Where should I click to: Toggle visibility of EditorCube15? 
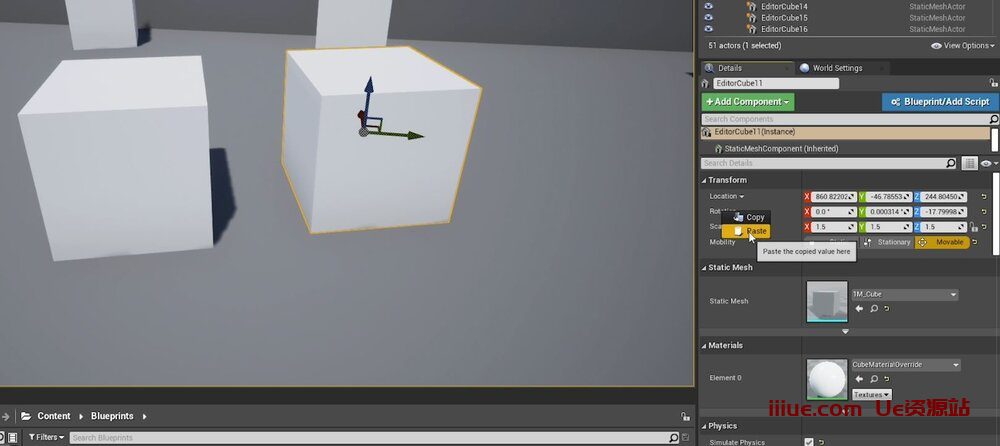pos(709,18)
